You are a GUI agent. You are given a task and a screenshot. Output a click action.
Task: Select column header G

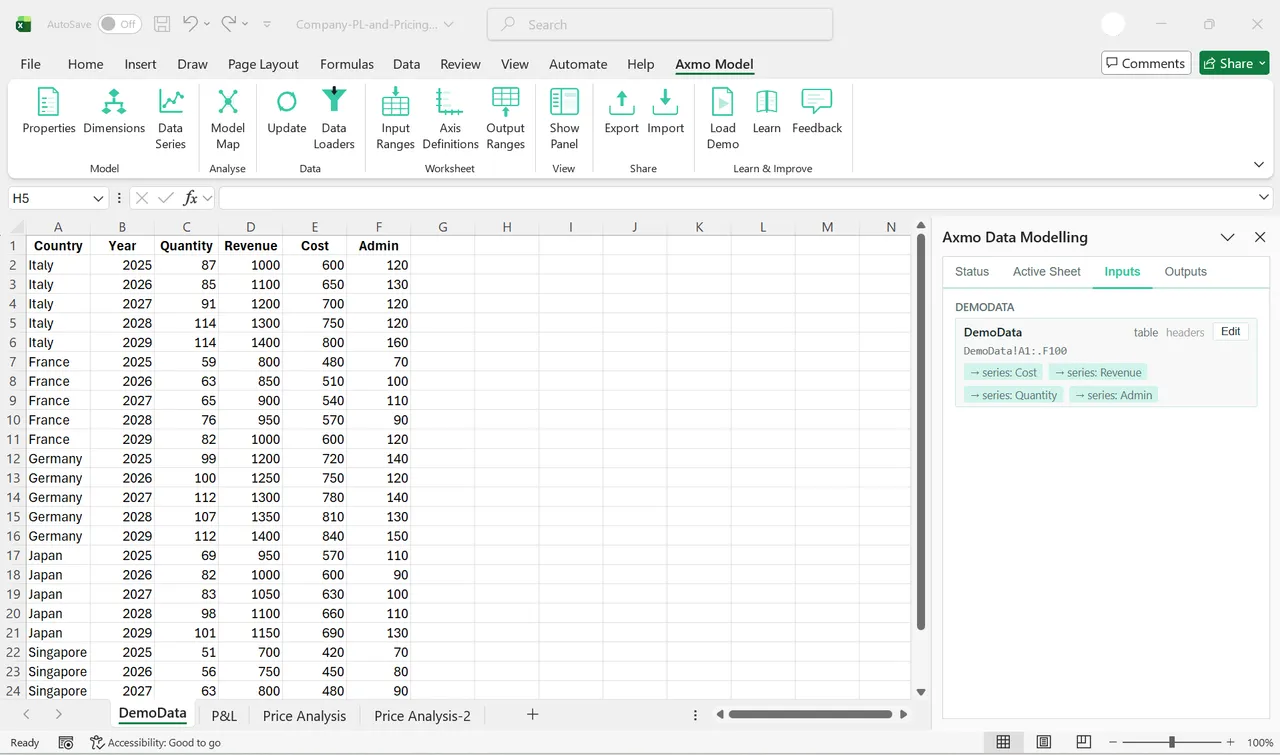442,227
